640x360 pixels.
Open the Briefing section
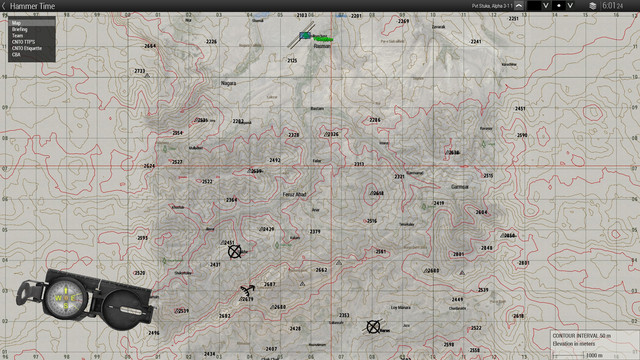point(20,29)
